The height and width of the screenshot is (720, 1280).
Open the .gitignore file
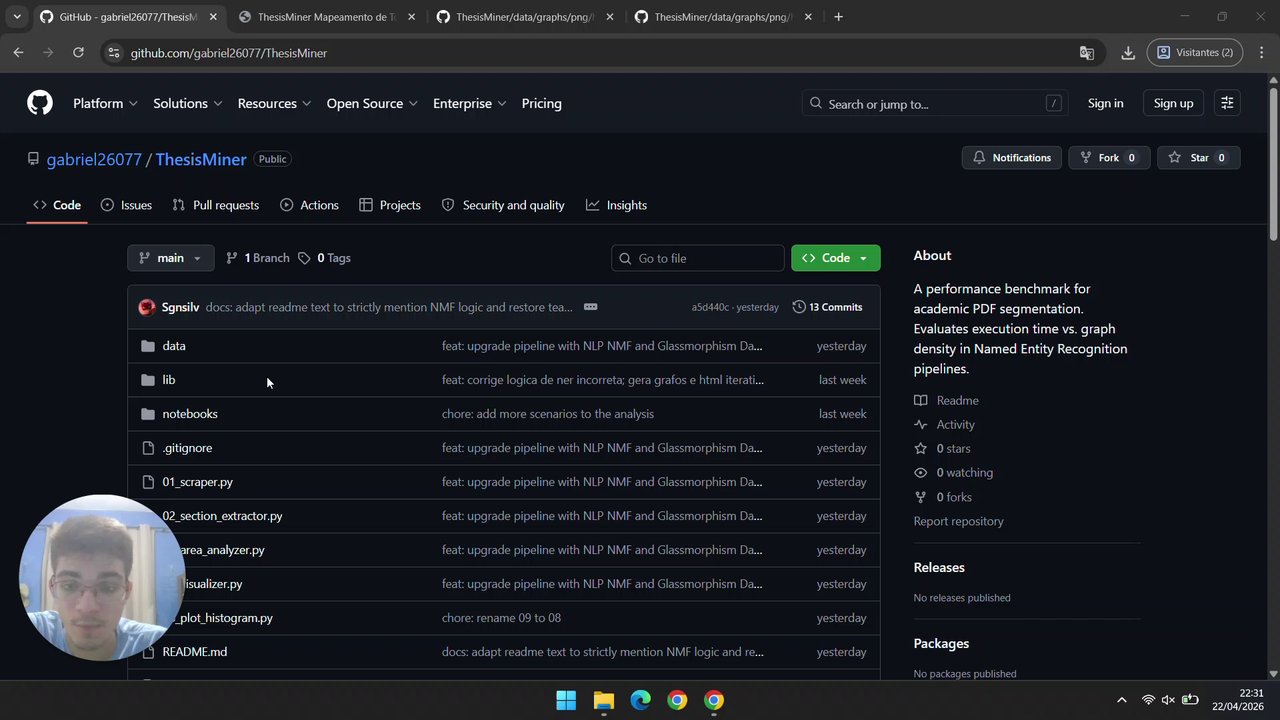(x=187, y=448)
